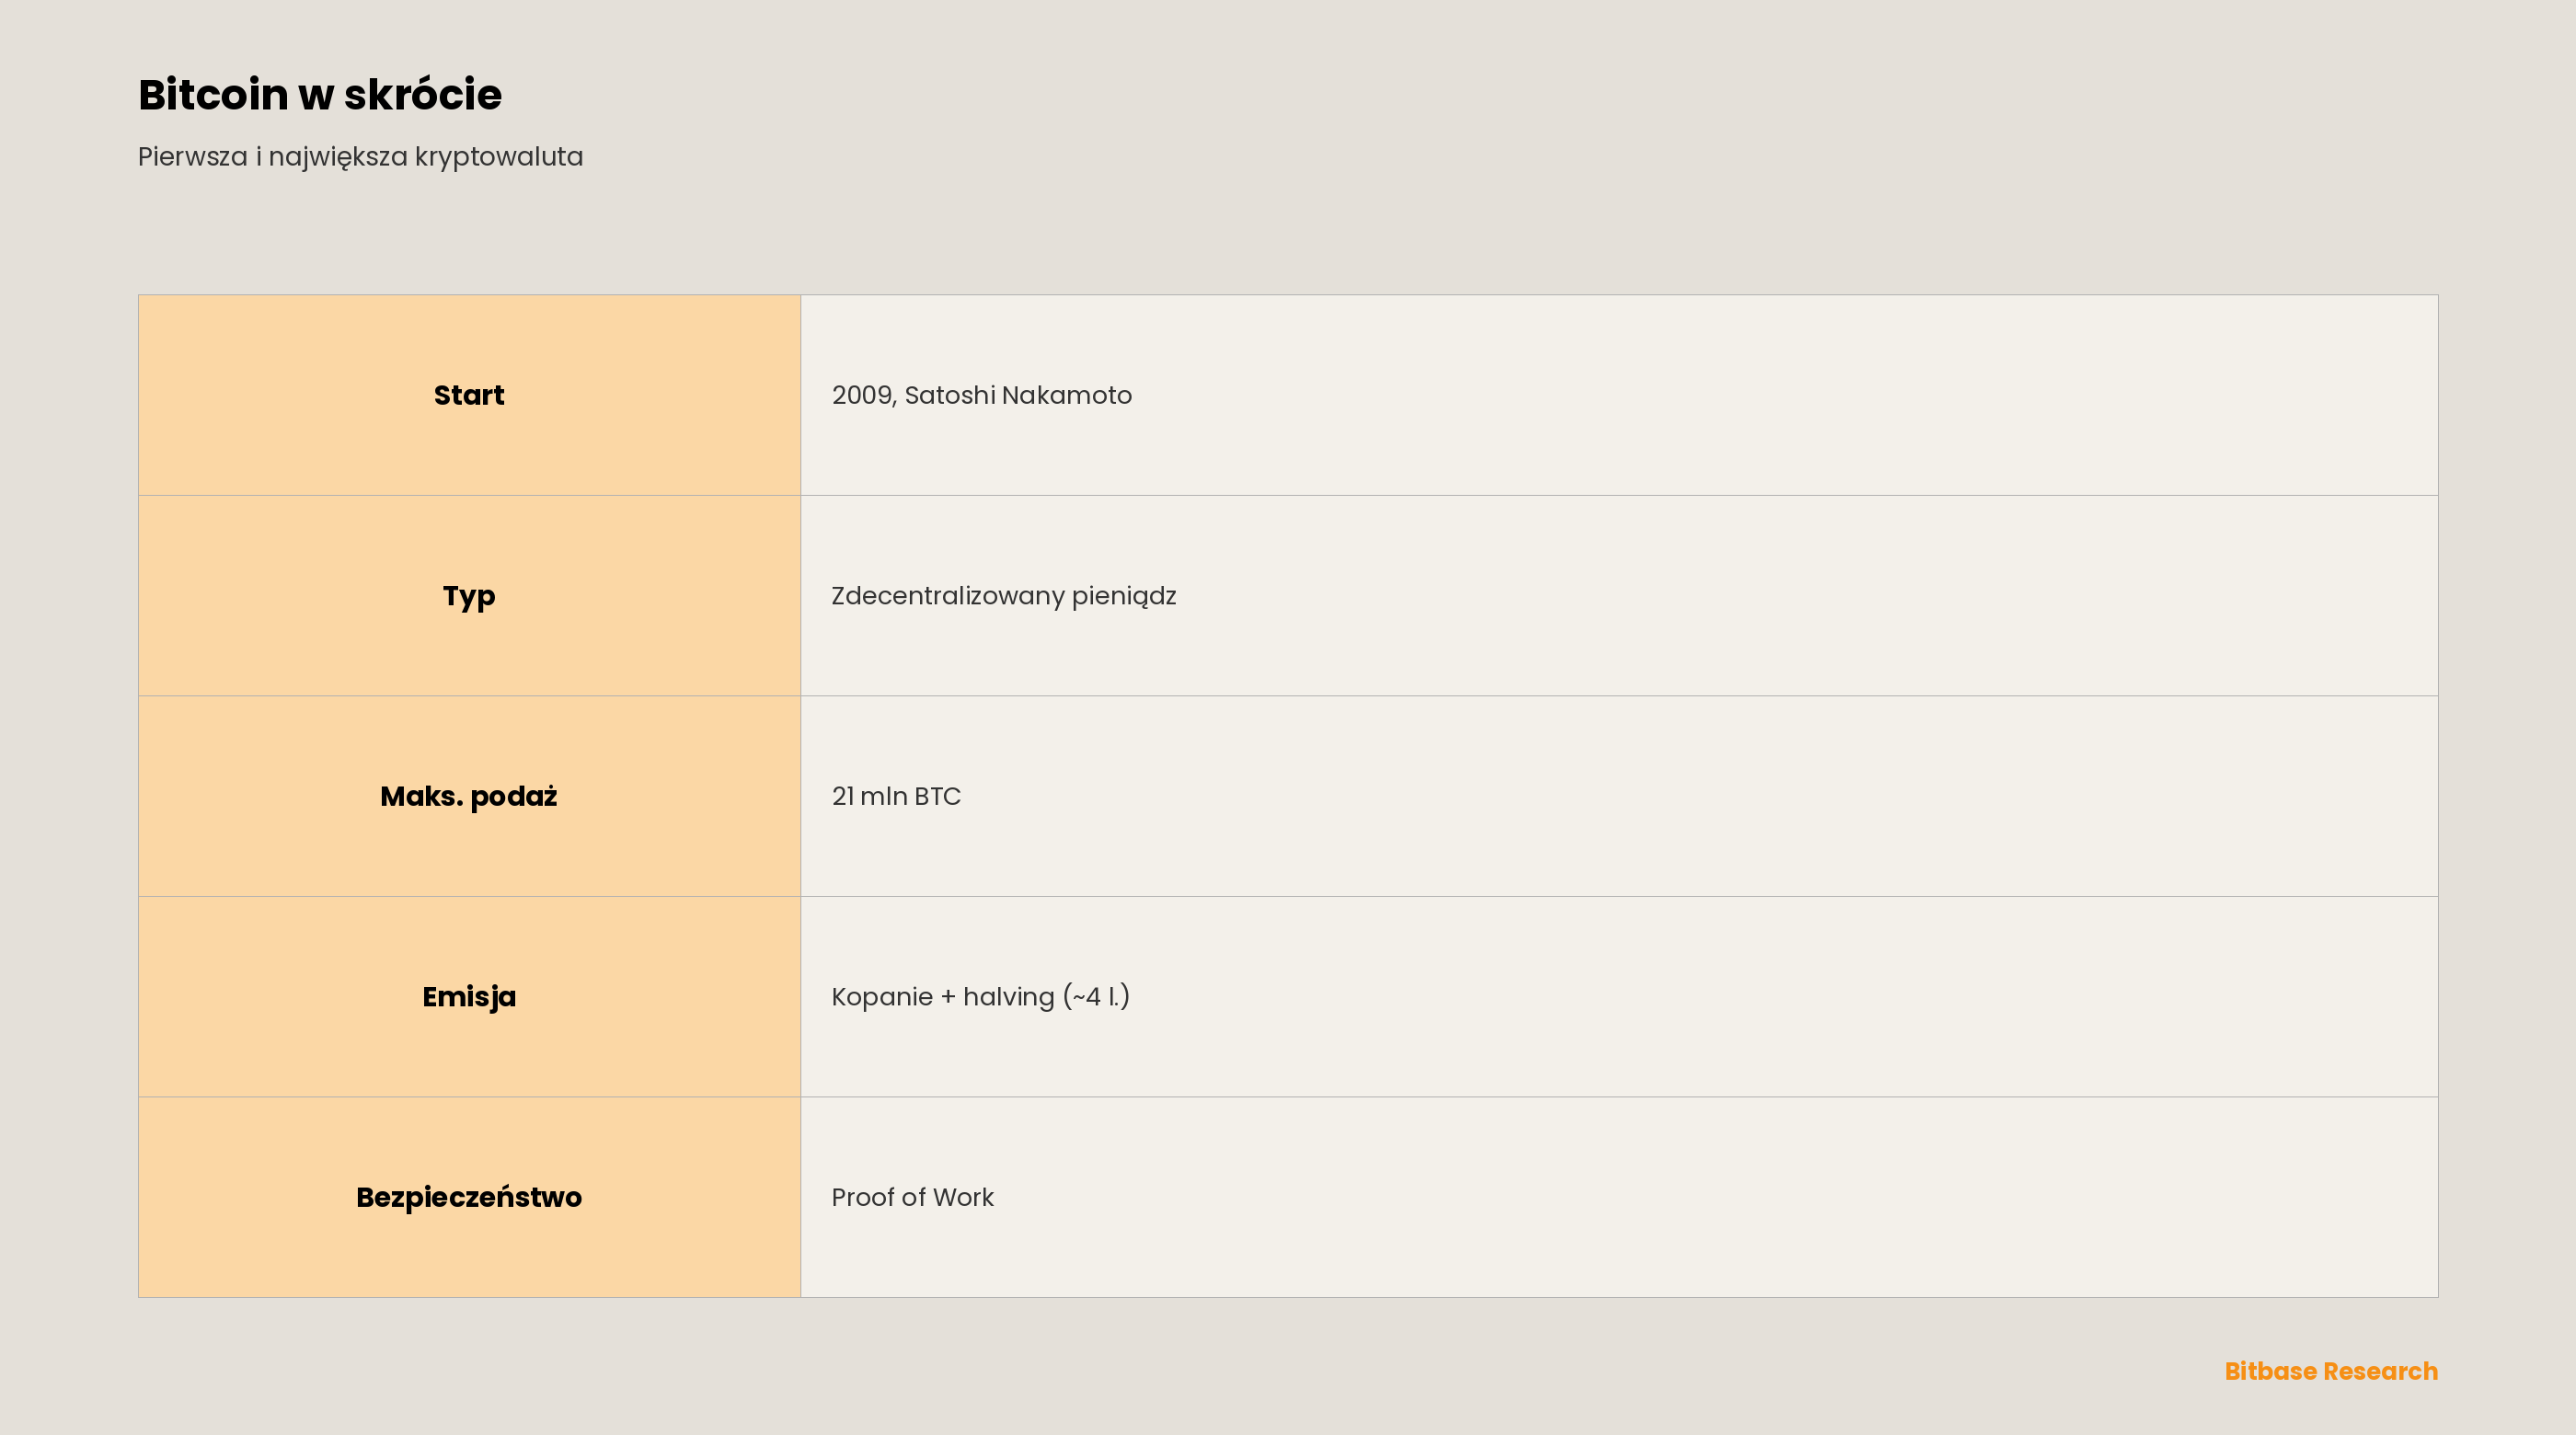Click the Bezpieczeństwo label cell
Image resolution: width=2576 pixels, height=1435 pixels.
[469, 1197]
